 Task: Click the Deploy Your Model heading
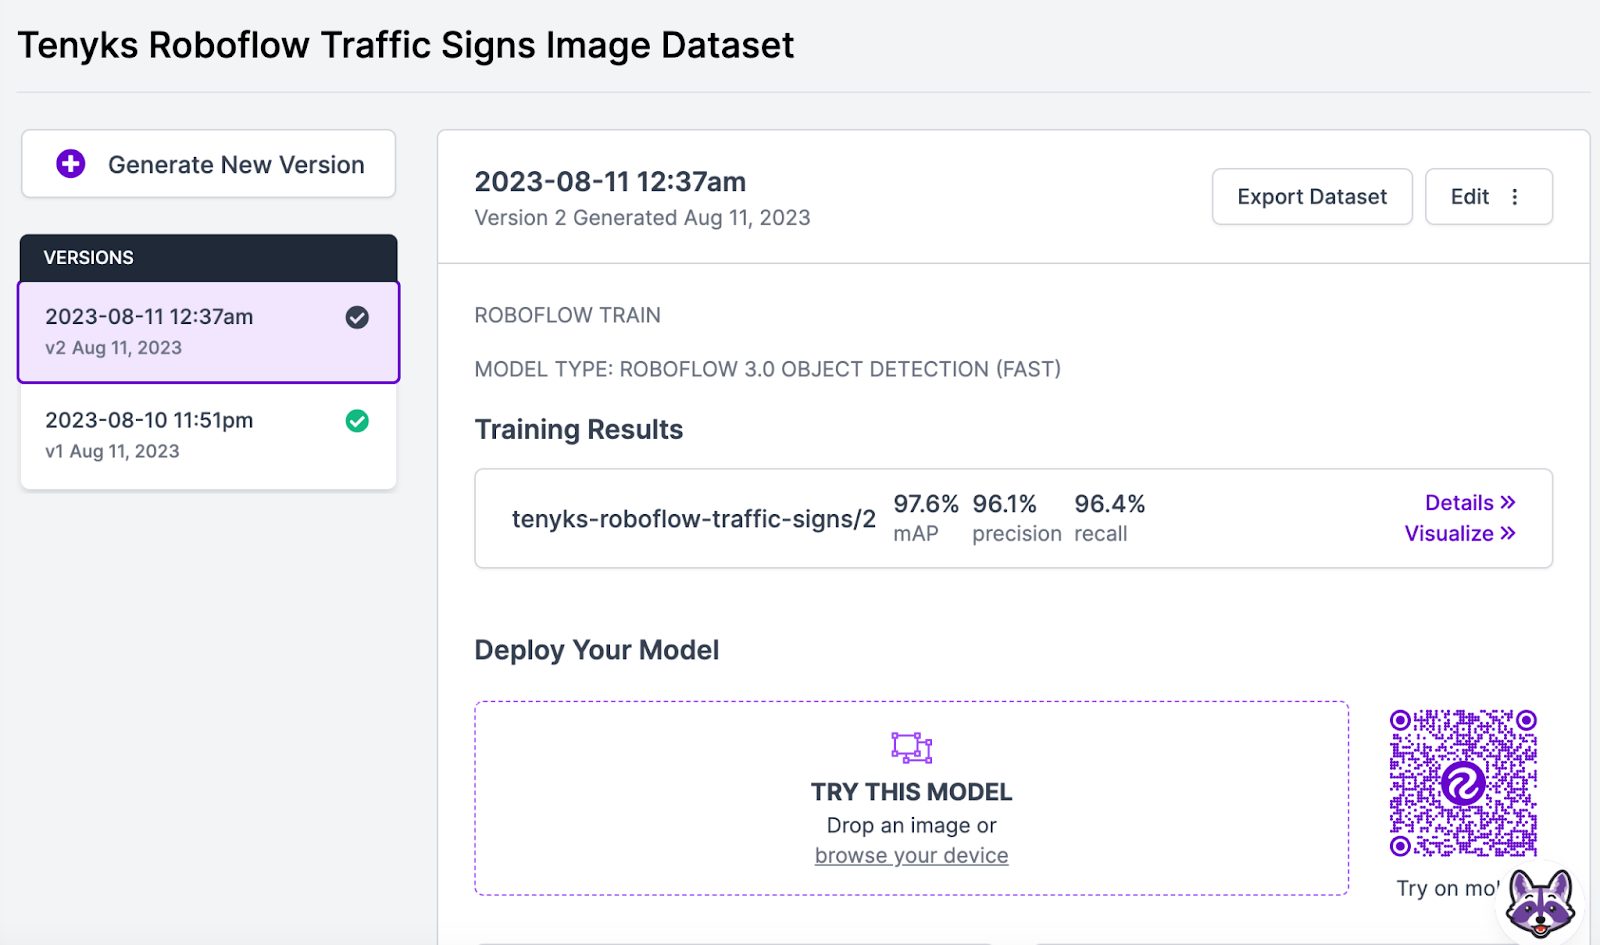pyautogui.click(x=597, y=650)
